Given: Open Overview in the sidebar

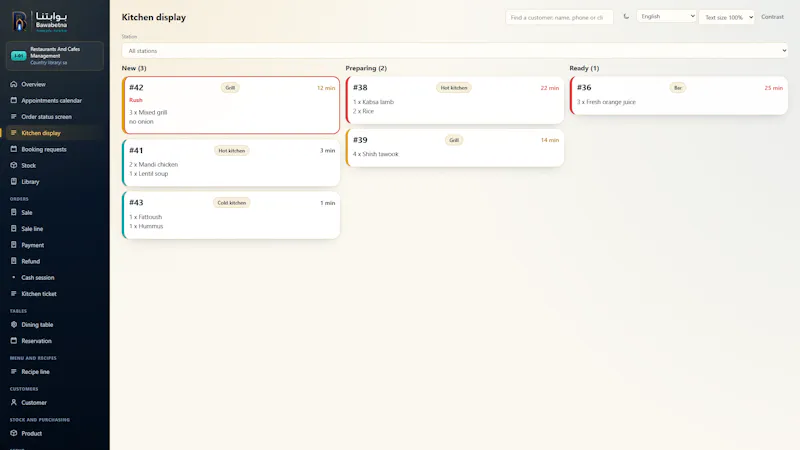Looking at the screenshot, I should coord(55,84).
